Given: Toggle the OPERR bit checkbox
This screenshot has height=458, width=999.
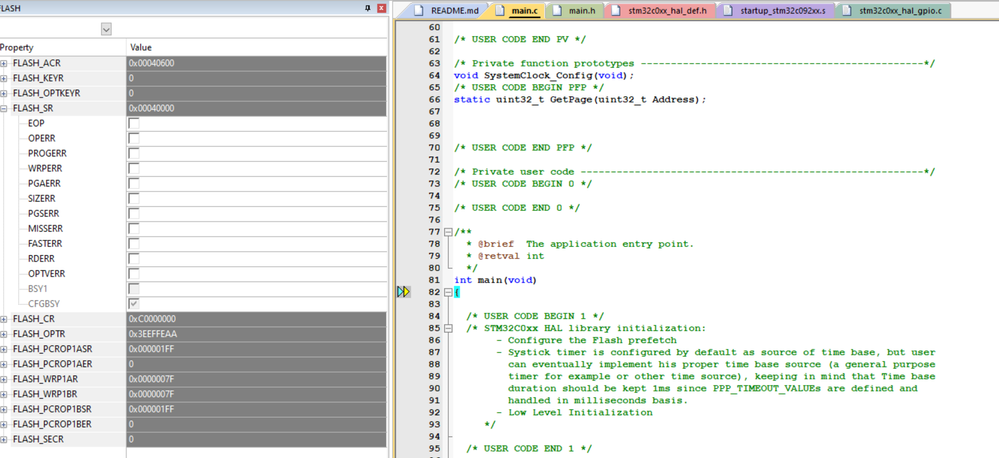Looking at the screenshot, I should click(x=134, y=138).
